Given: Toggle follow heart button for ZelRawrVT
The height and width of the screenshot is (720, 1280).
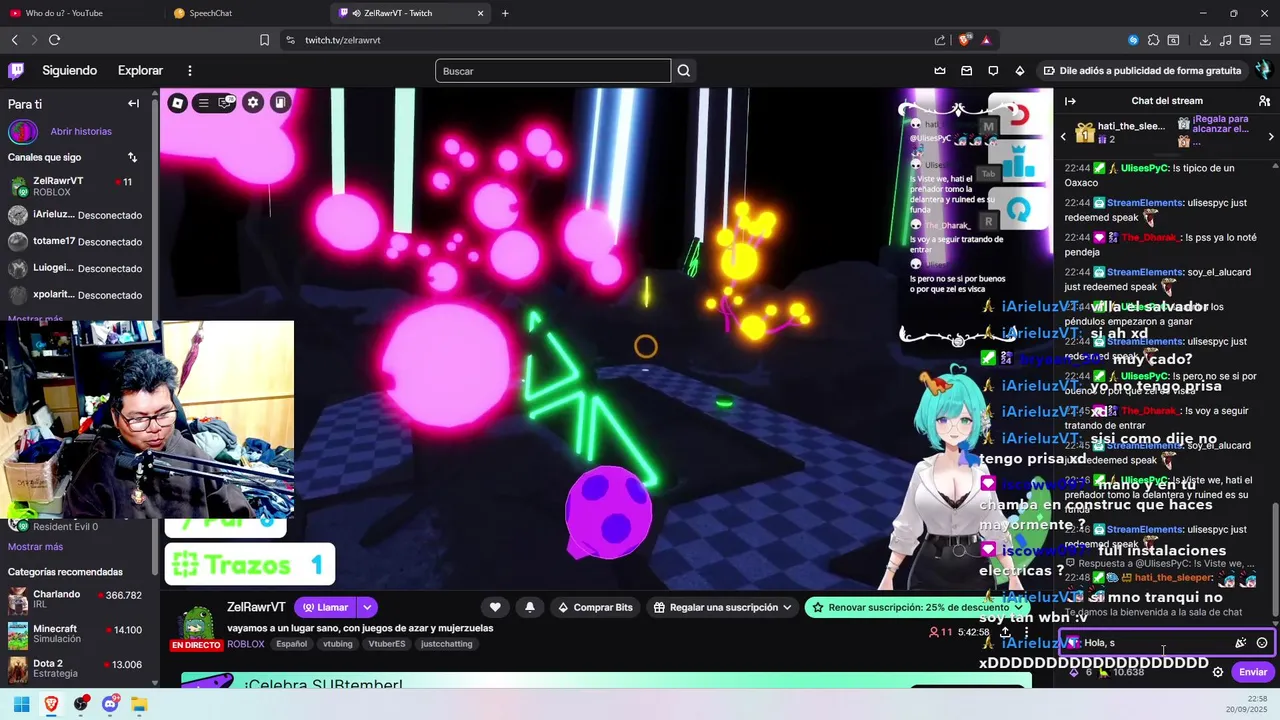Looking at the screenshot, I should tap(495, 607).
